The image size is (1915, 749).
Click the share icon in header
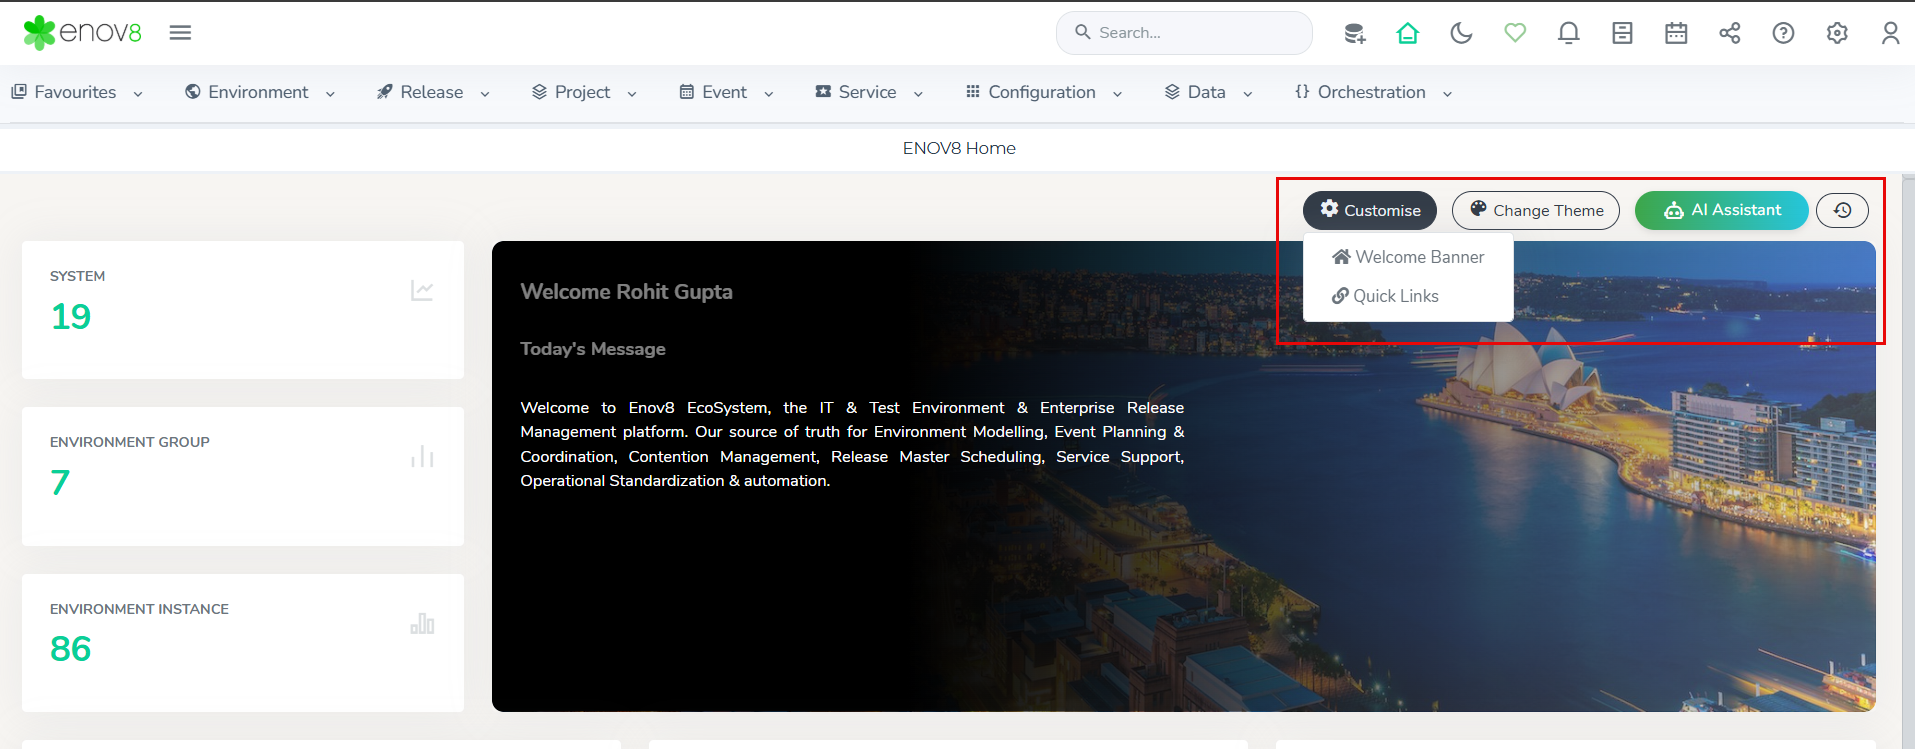[1730, 33]
